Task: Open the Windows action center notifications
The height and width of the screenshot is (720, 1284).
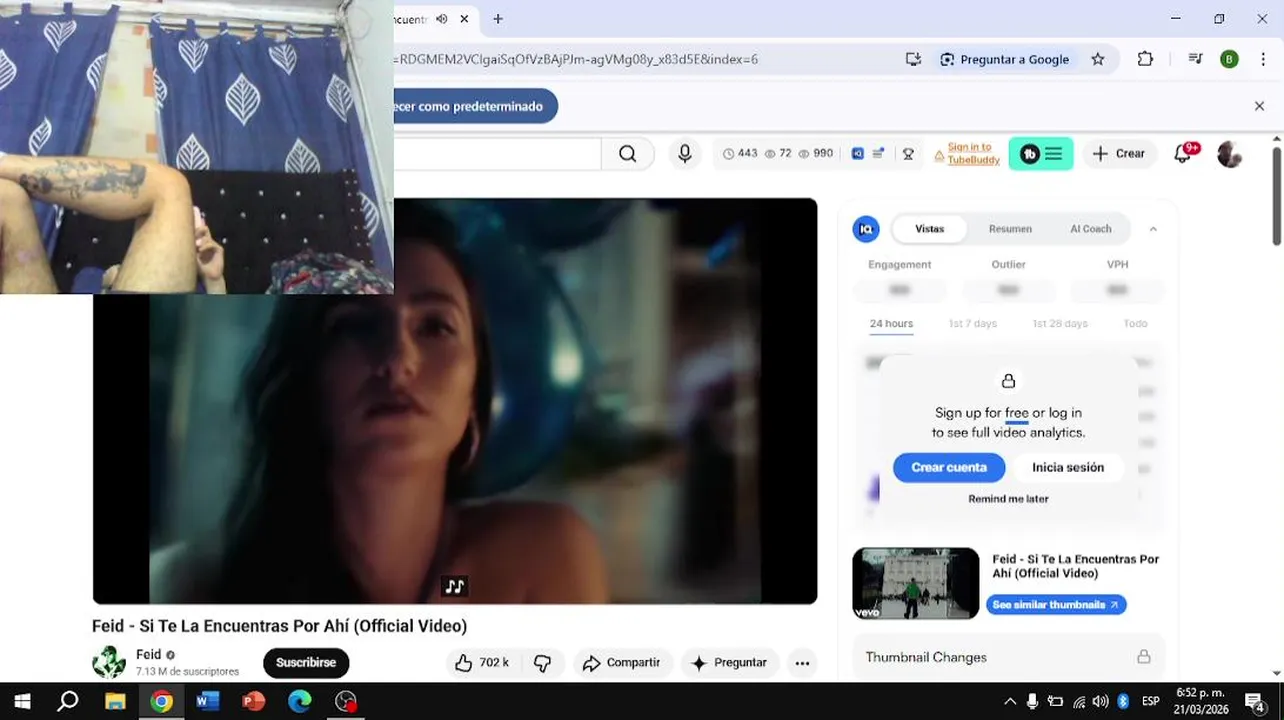Action: tap(1255, 701)
